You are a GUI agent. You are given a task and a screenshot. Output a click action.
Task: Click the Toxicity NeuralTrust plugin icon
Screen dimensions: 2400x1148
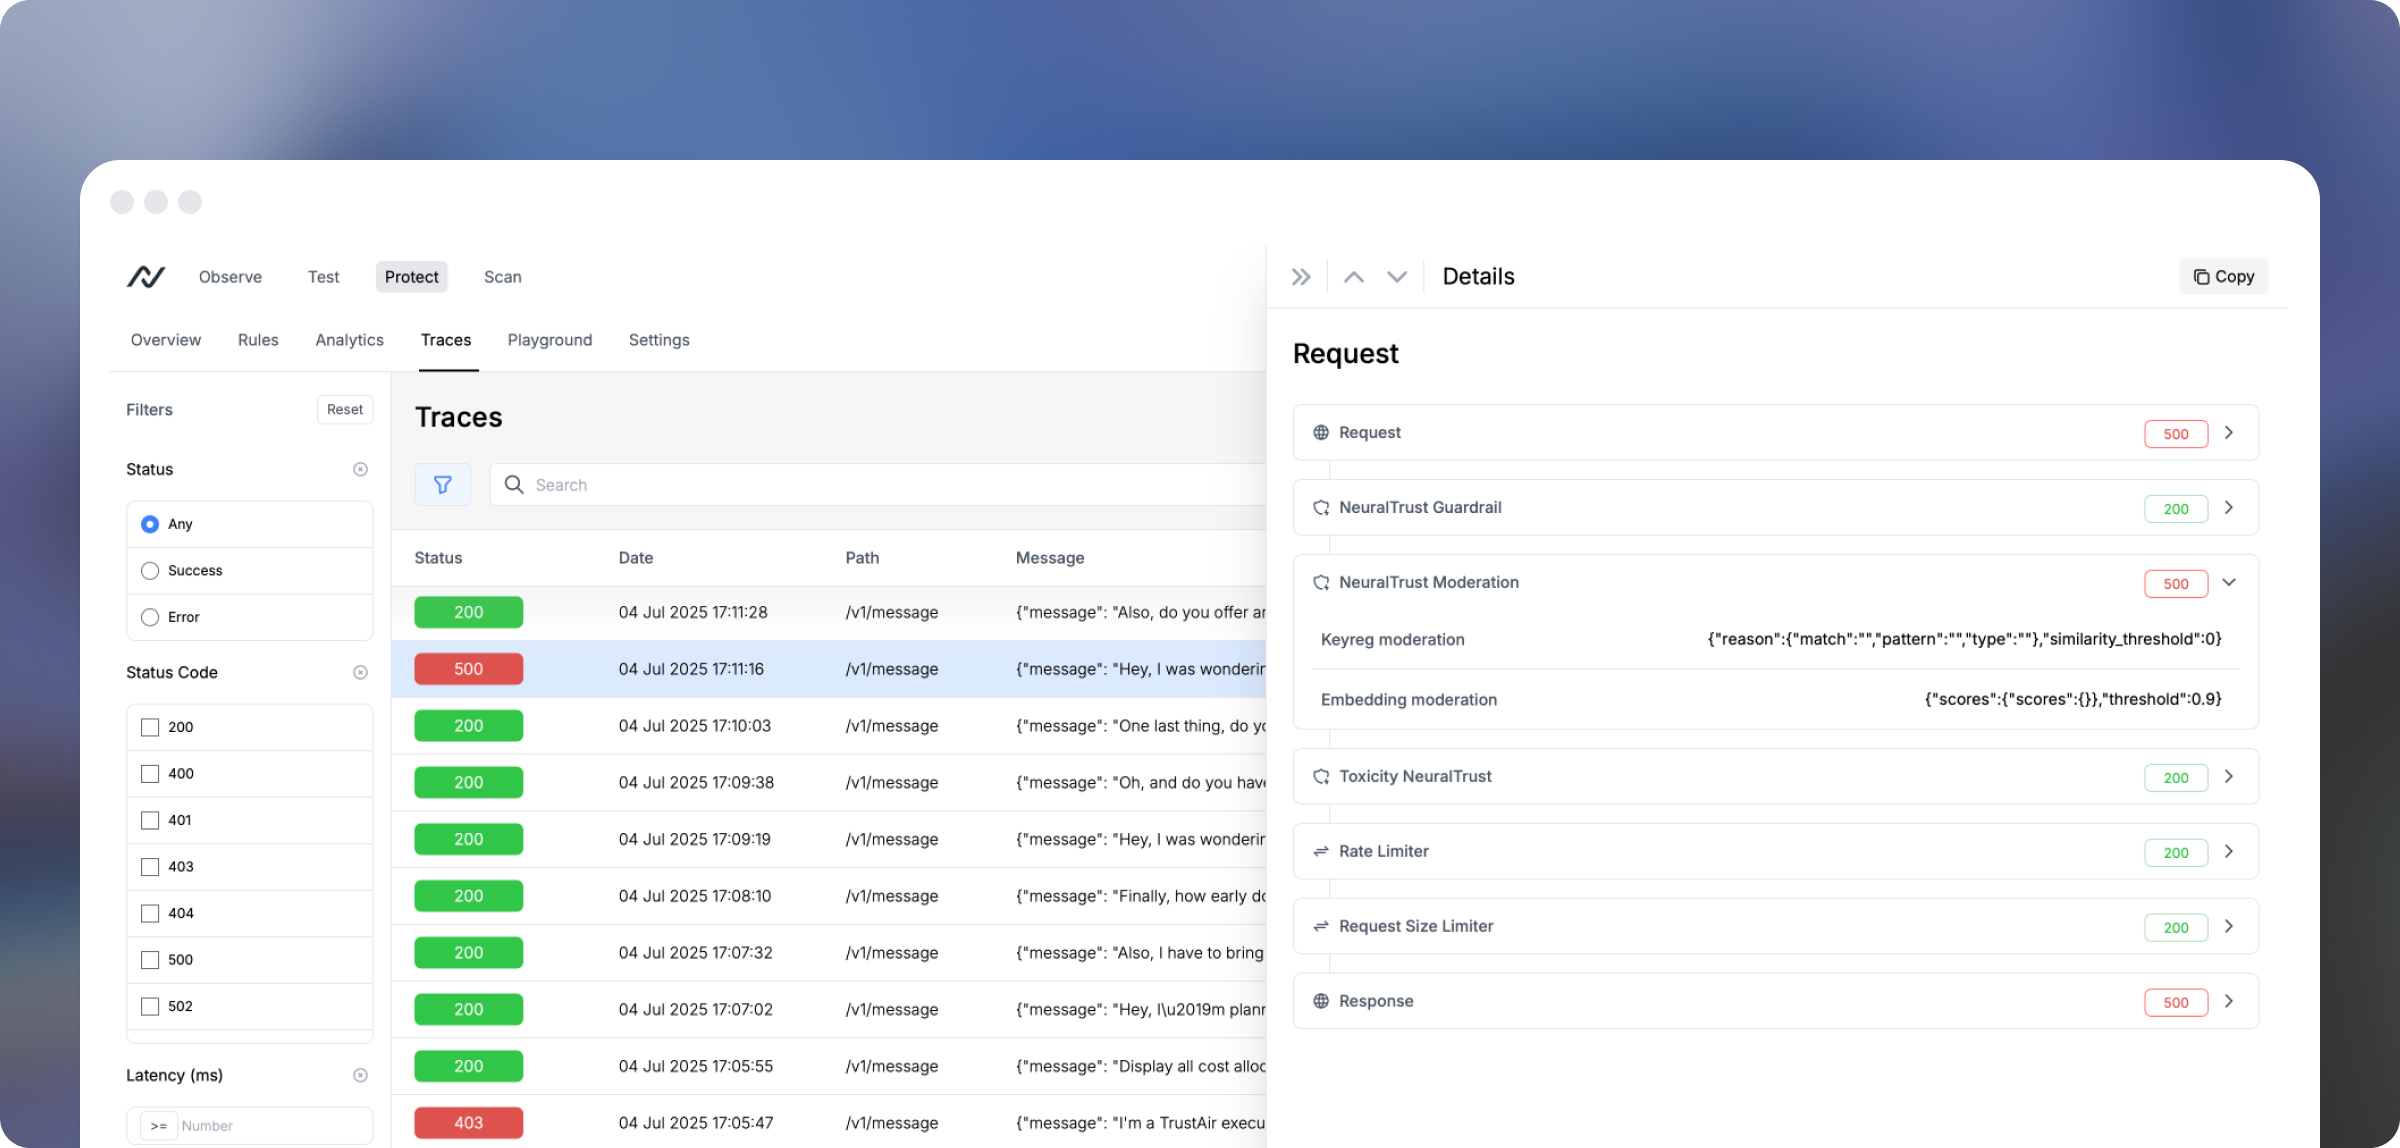(1321, 776)
